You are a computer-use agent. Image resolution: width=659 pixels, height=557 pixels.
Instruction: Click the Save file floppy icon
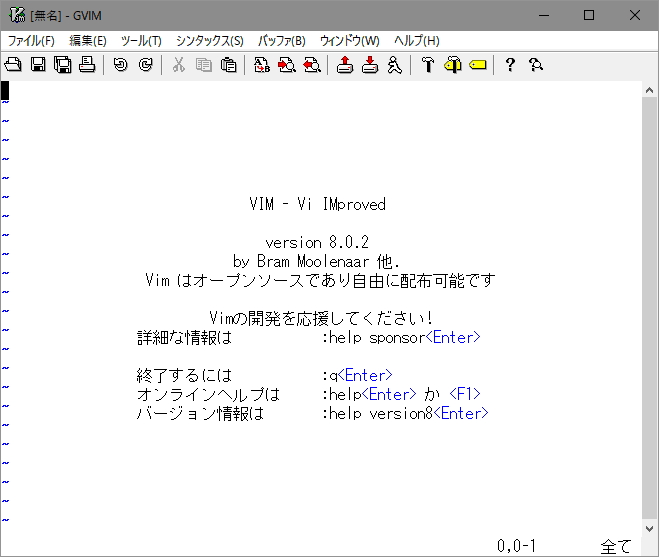click(x=38, y=65)
